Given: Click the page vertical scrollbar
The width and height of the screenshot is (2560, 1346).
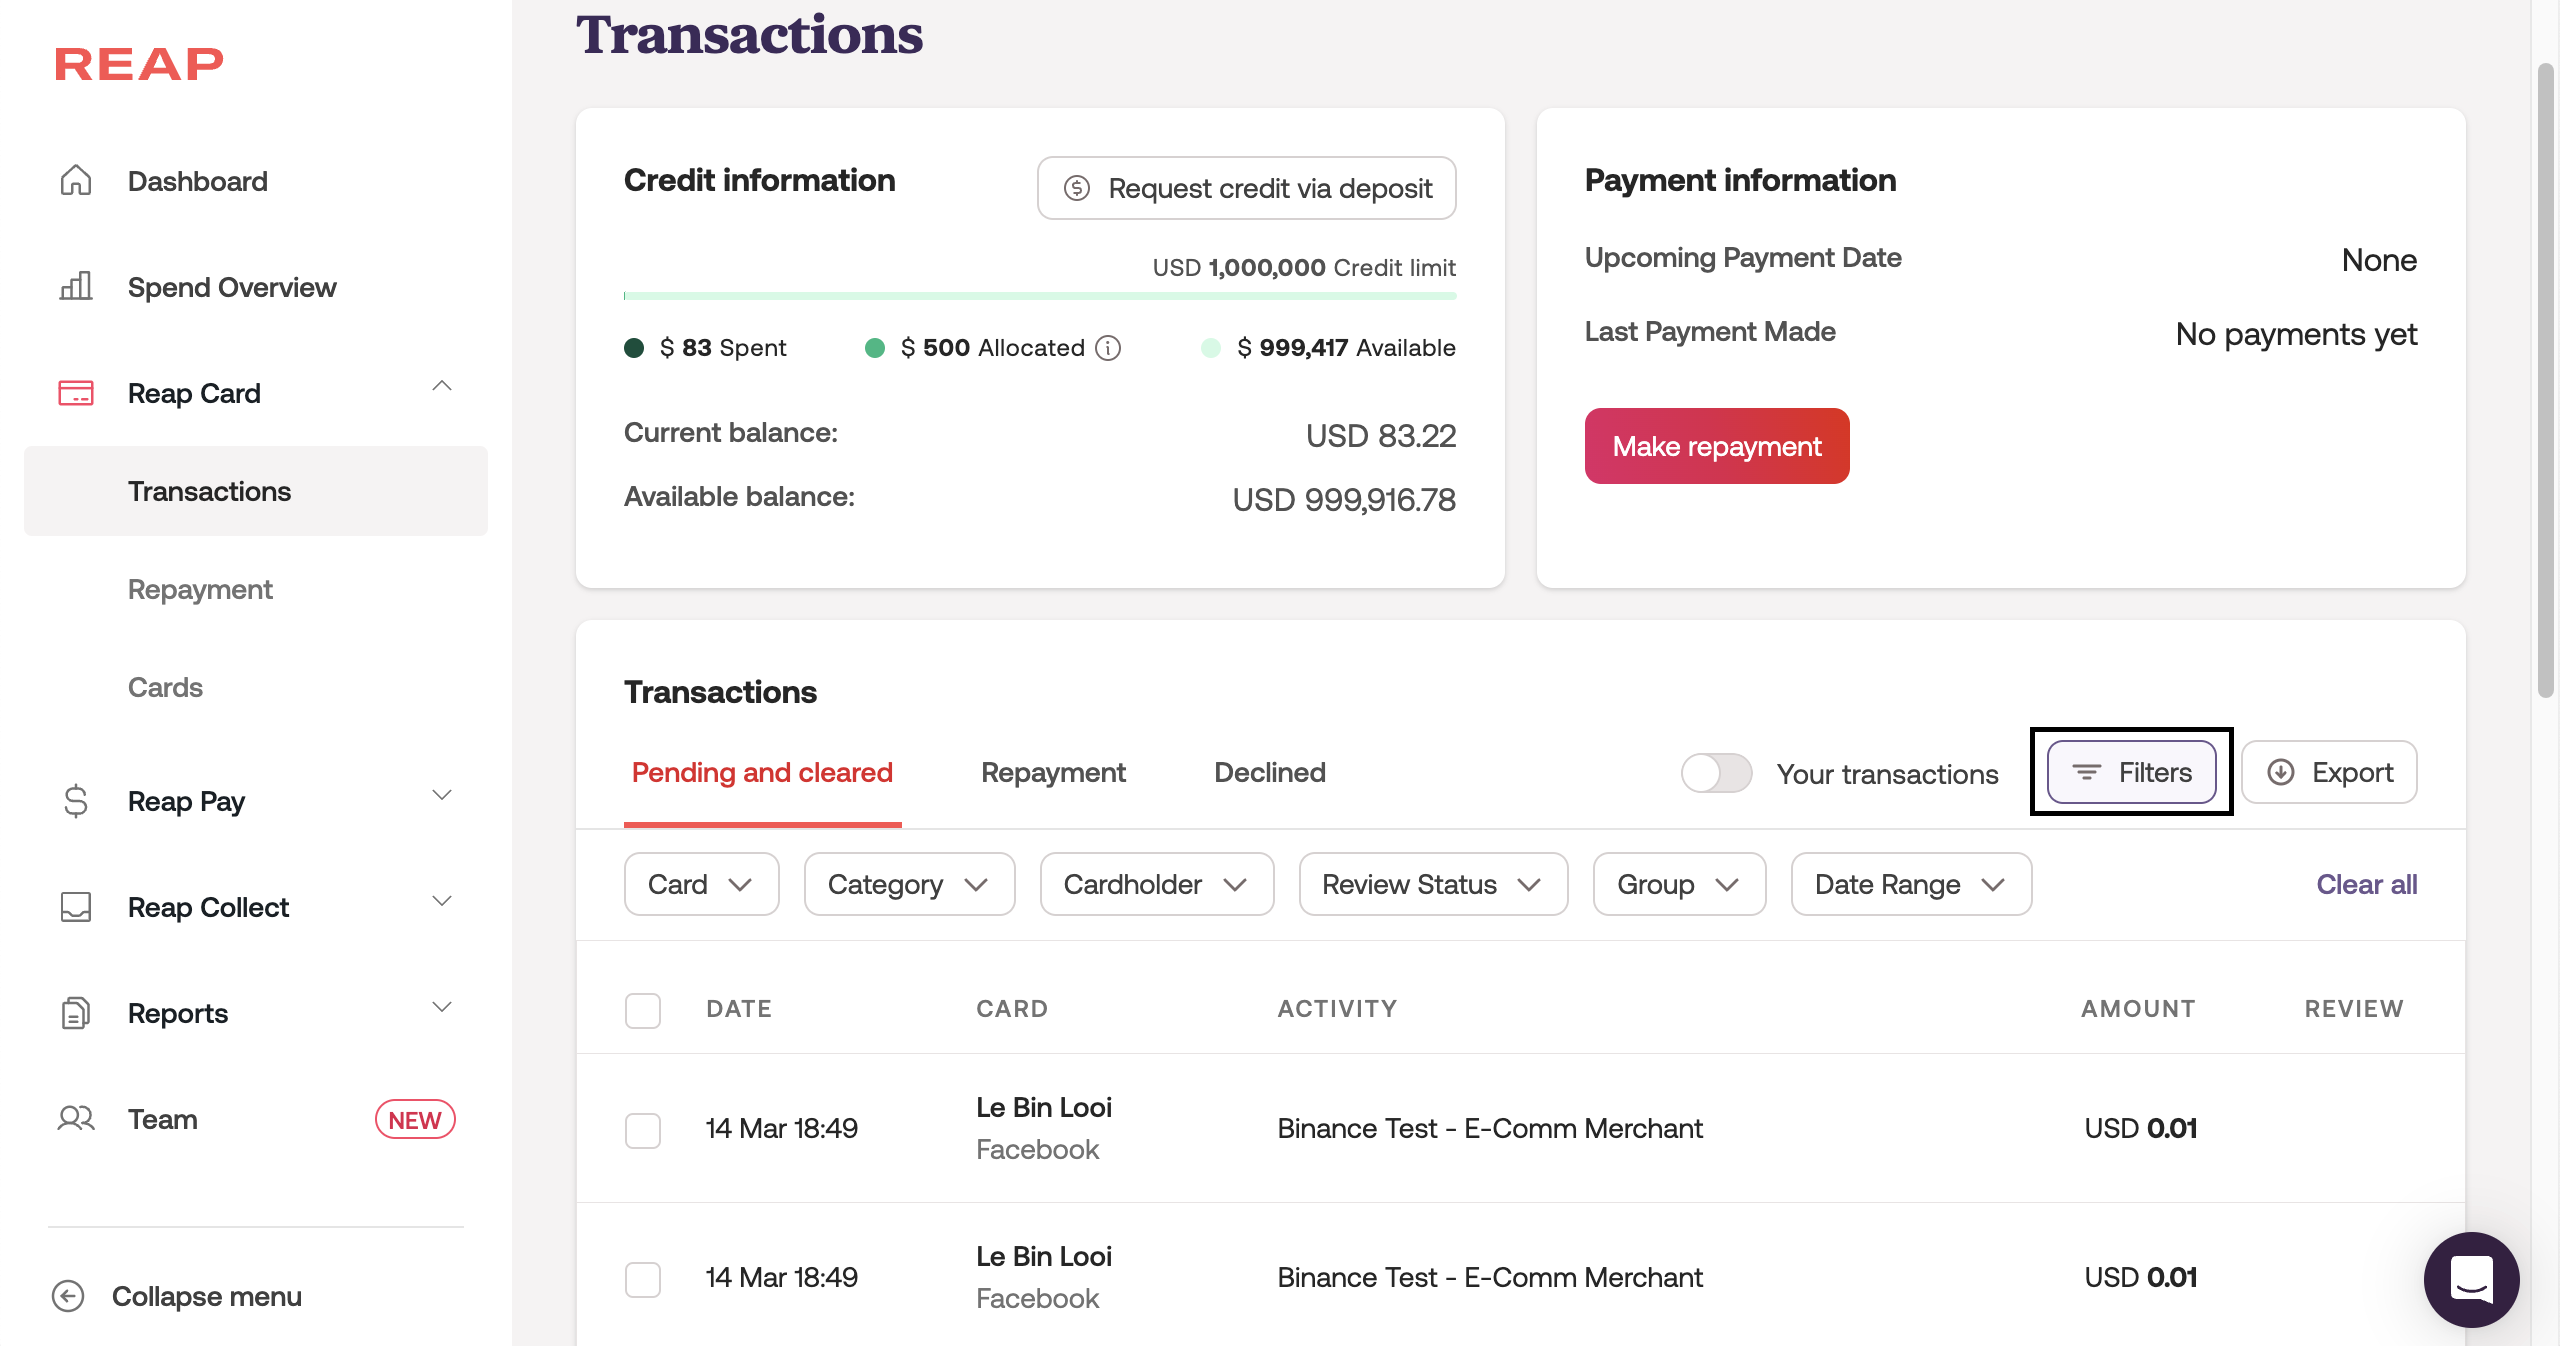Looking at the screenshot, I should click(2546, 380).
